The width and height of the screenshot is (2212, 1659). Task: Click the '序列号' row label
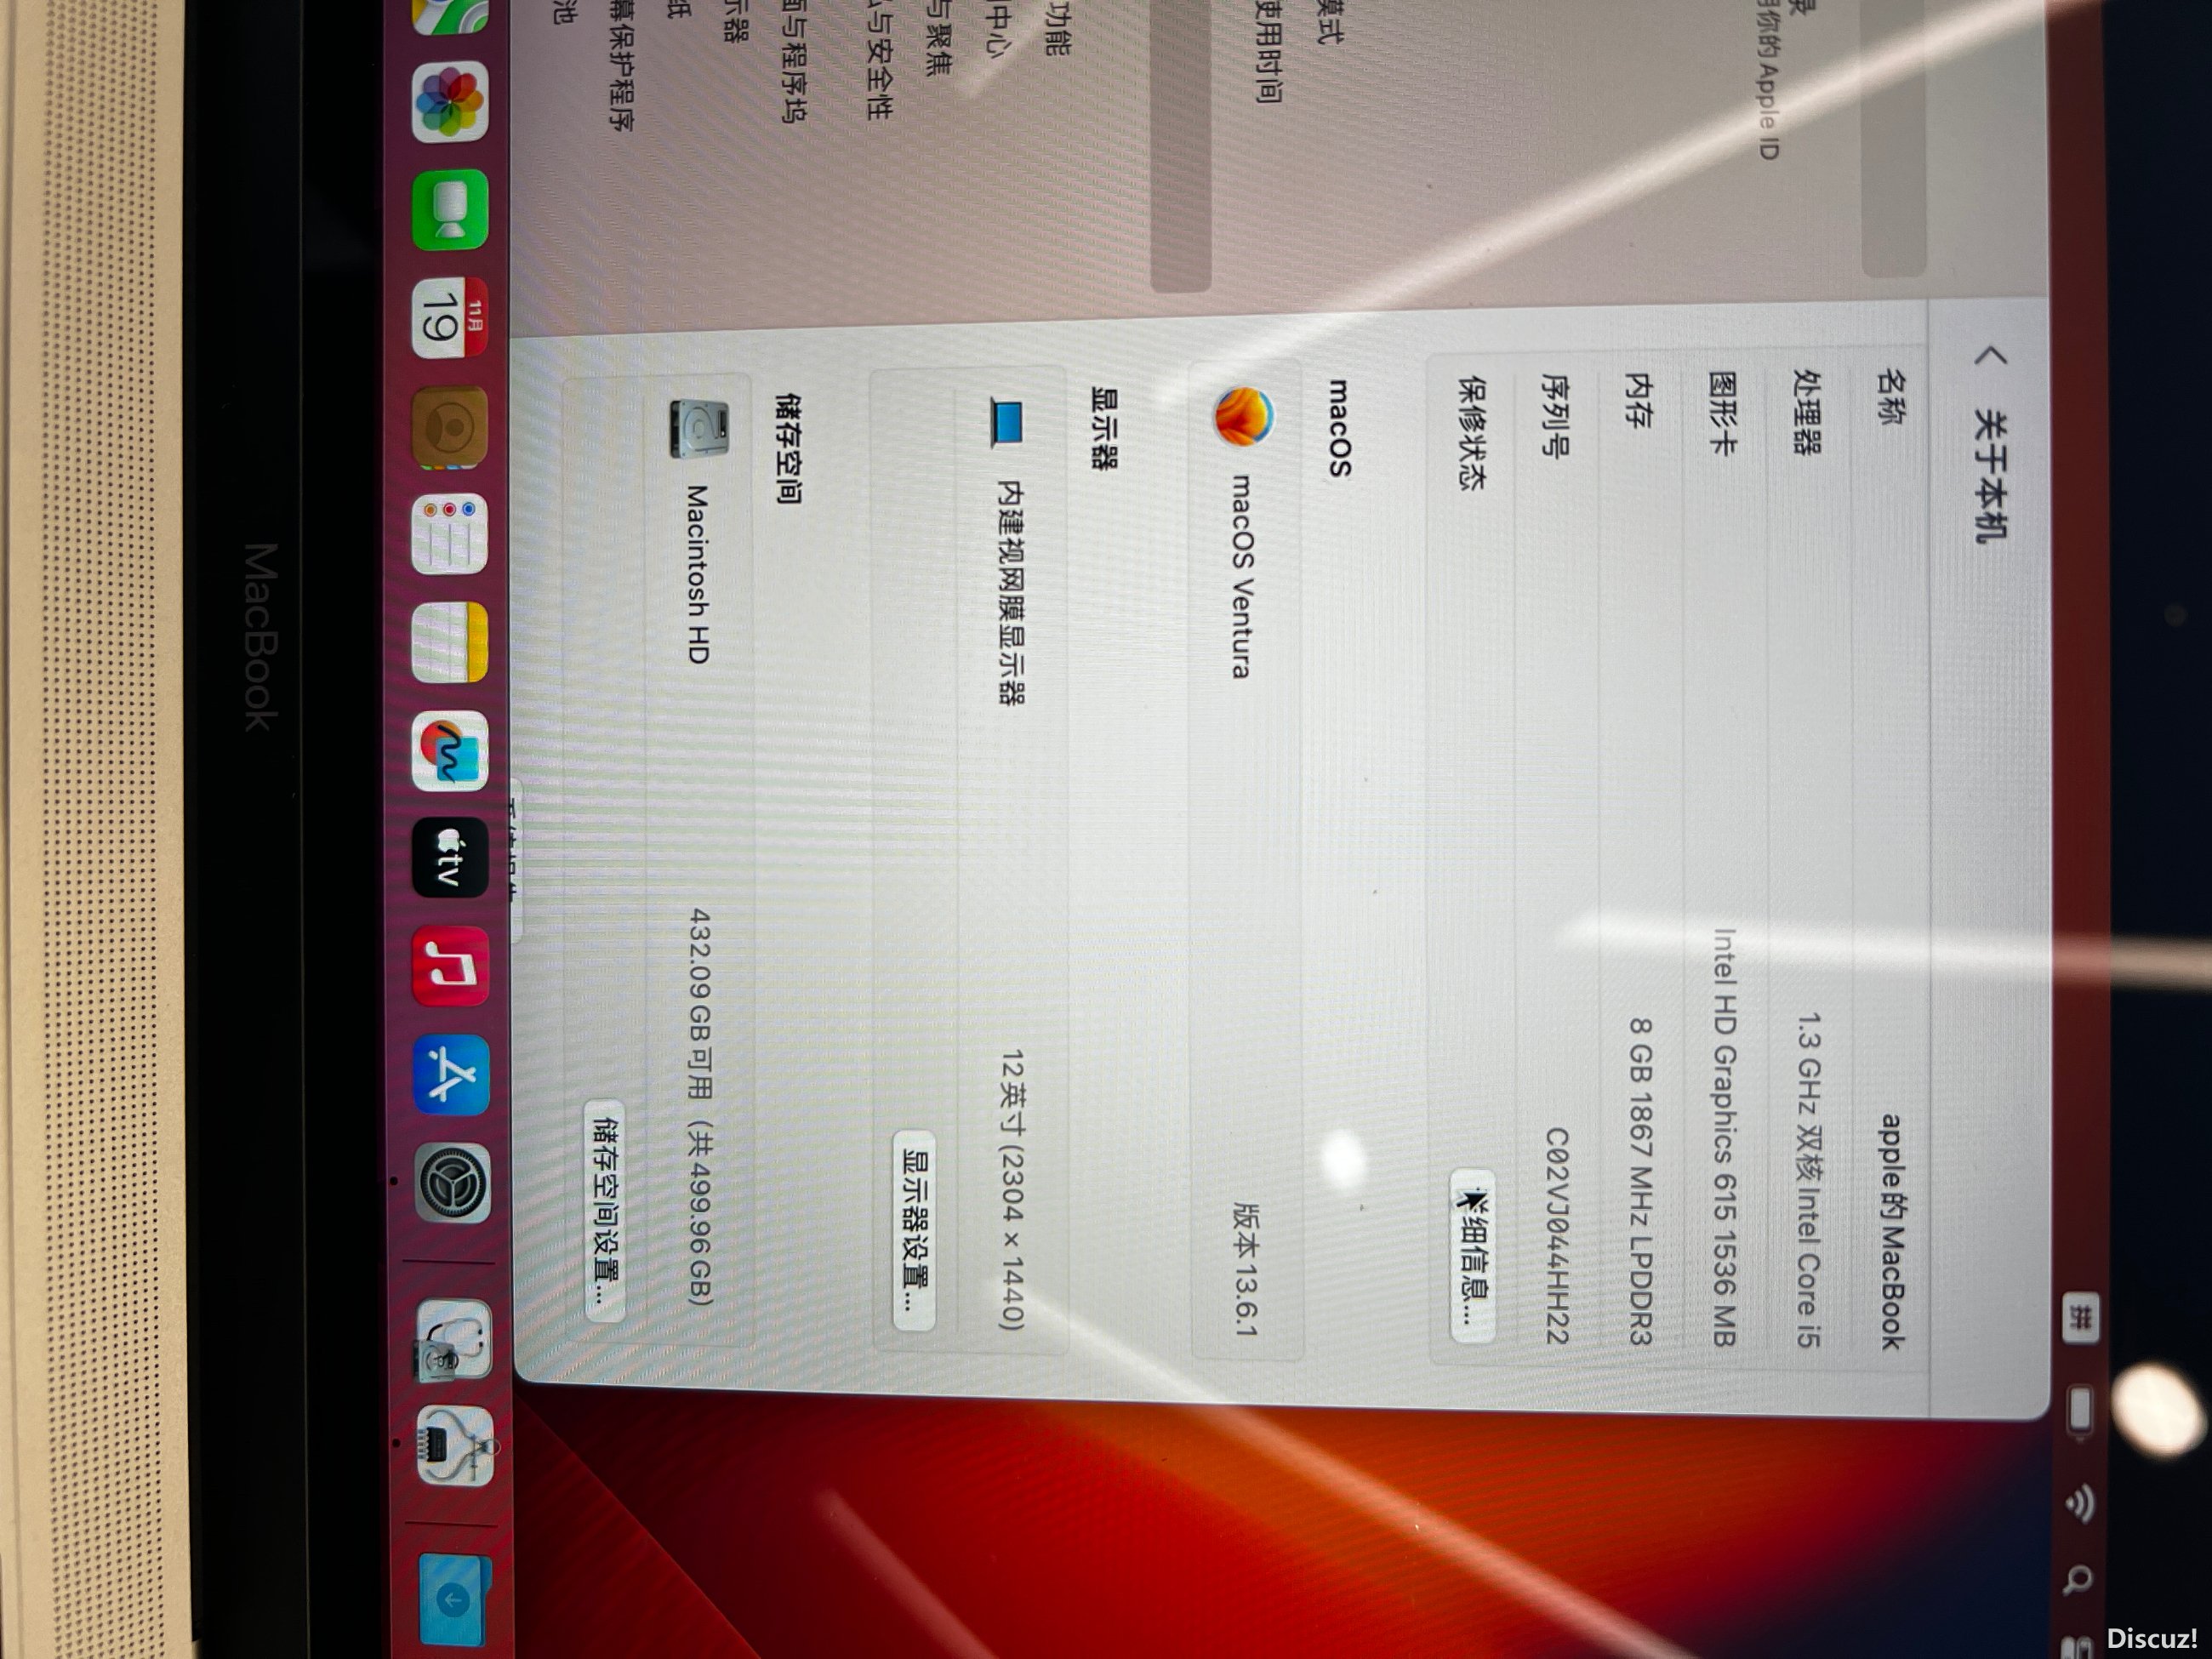click(1555, 415)
